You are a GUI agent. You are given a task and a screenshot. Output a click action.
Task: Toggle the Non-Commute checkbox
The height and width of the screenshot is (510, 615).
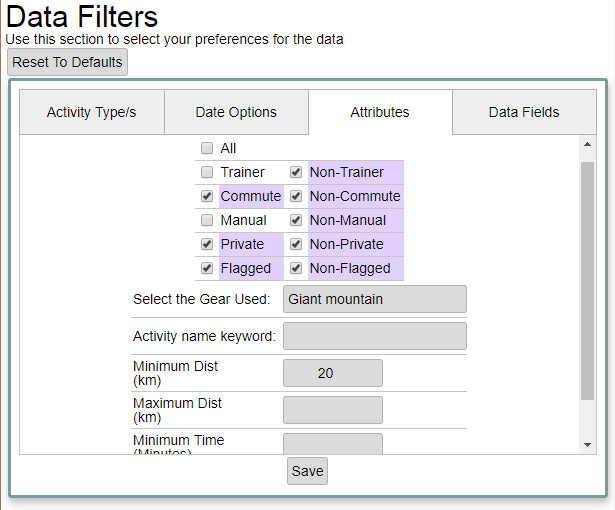pyautogui.click(x=296, y=196)
